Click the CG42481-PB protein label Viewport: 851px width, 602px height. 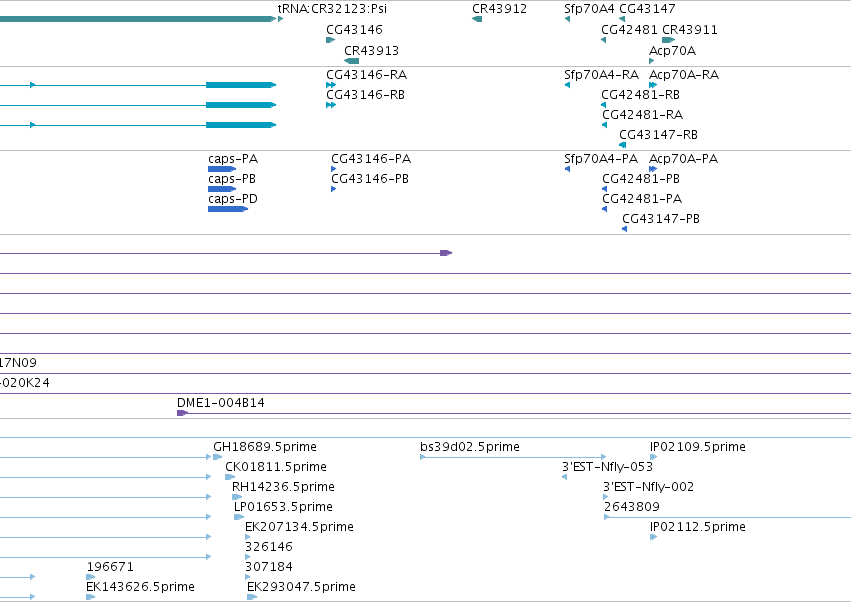(640, 179)
